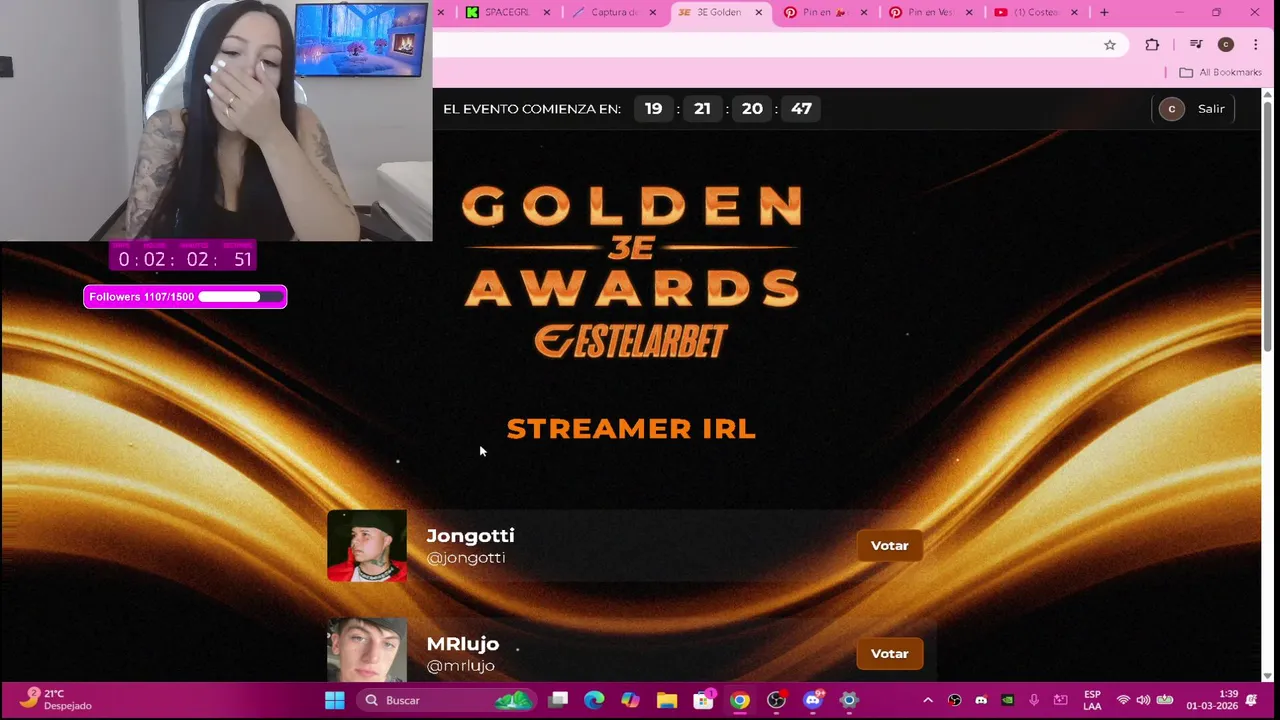This screenshot has width=1280, height=720.
Task: Switch to the Captura de tab
Action: pos(615,12)
